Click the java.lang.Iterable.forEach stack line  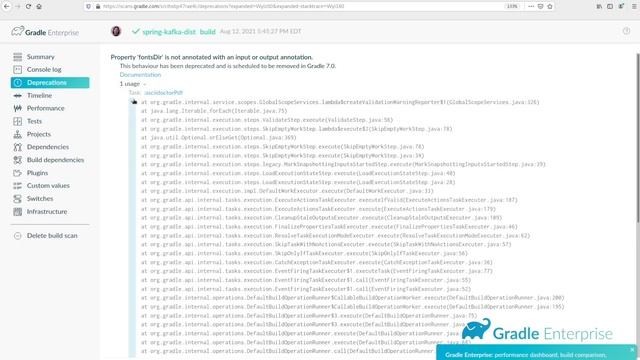(214, 111)
